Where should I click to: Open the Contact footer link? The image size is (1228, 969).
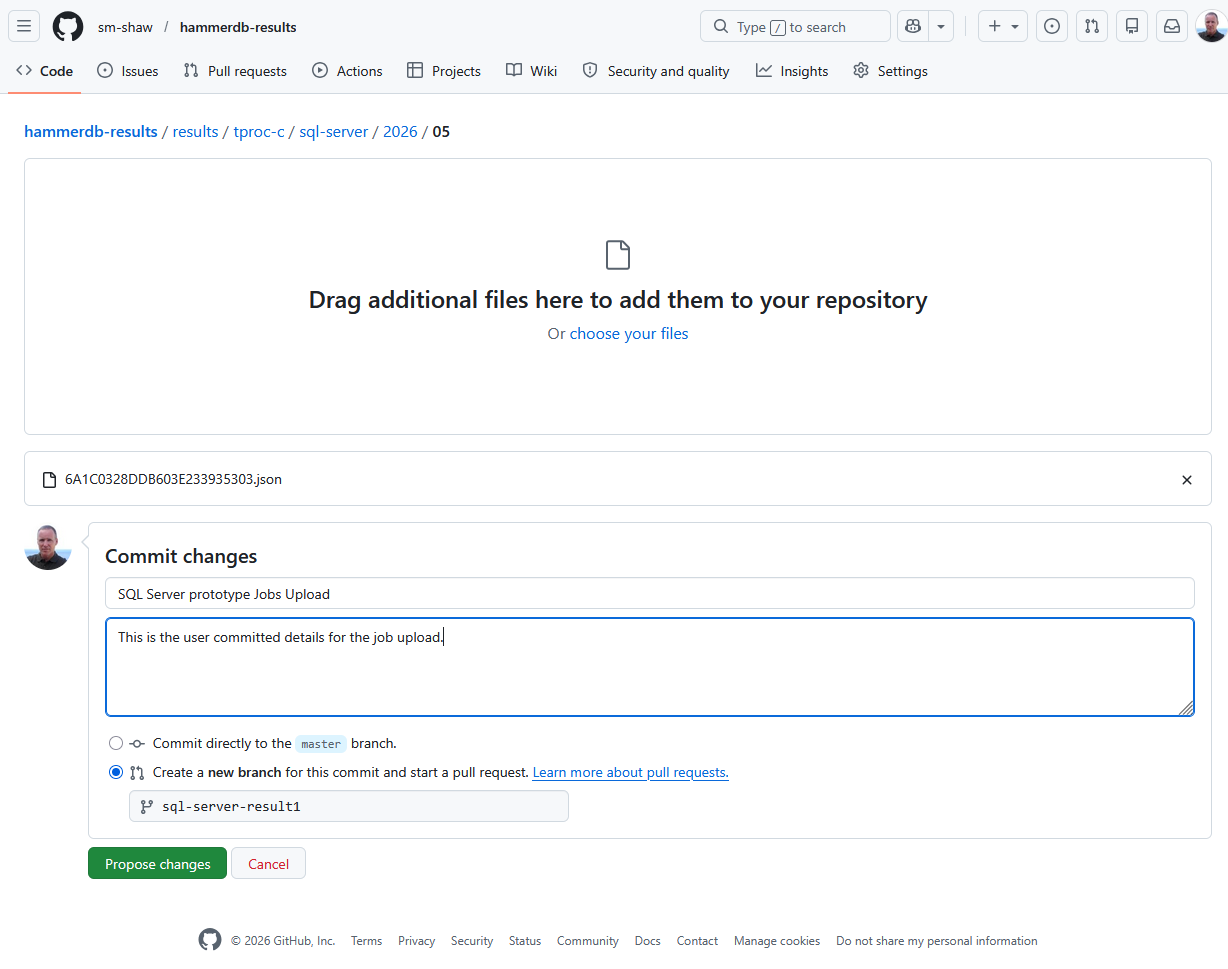697,941
